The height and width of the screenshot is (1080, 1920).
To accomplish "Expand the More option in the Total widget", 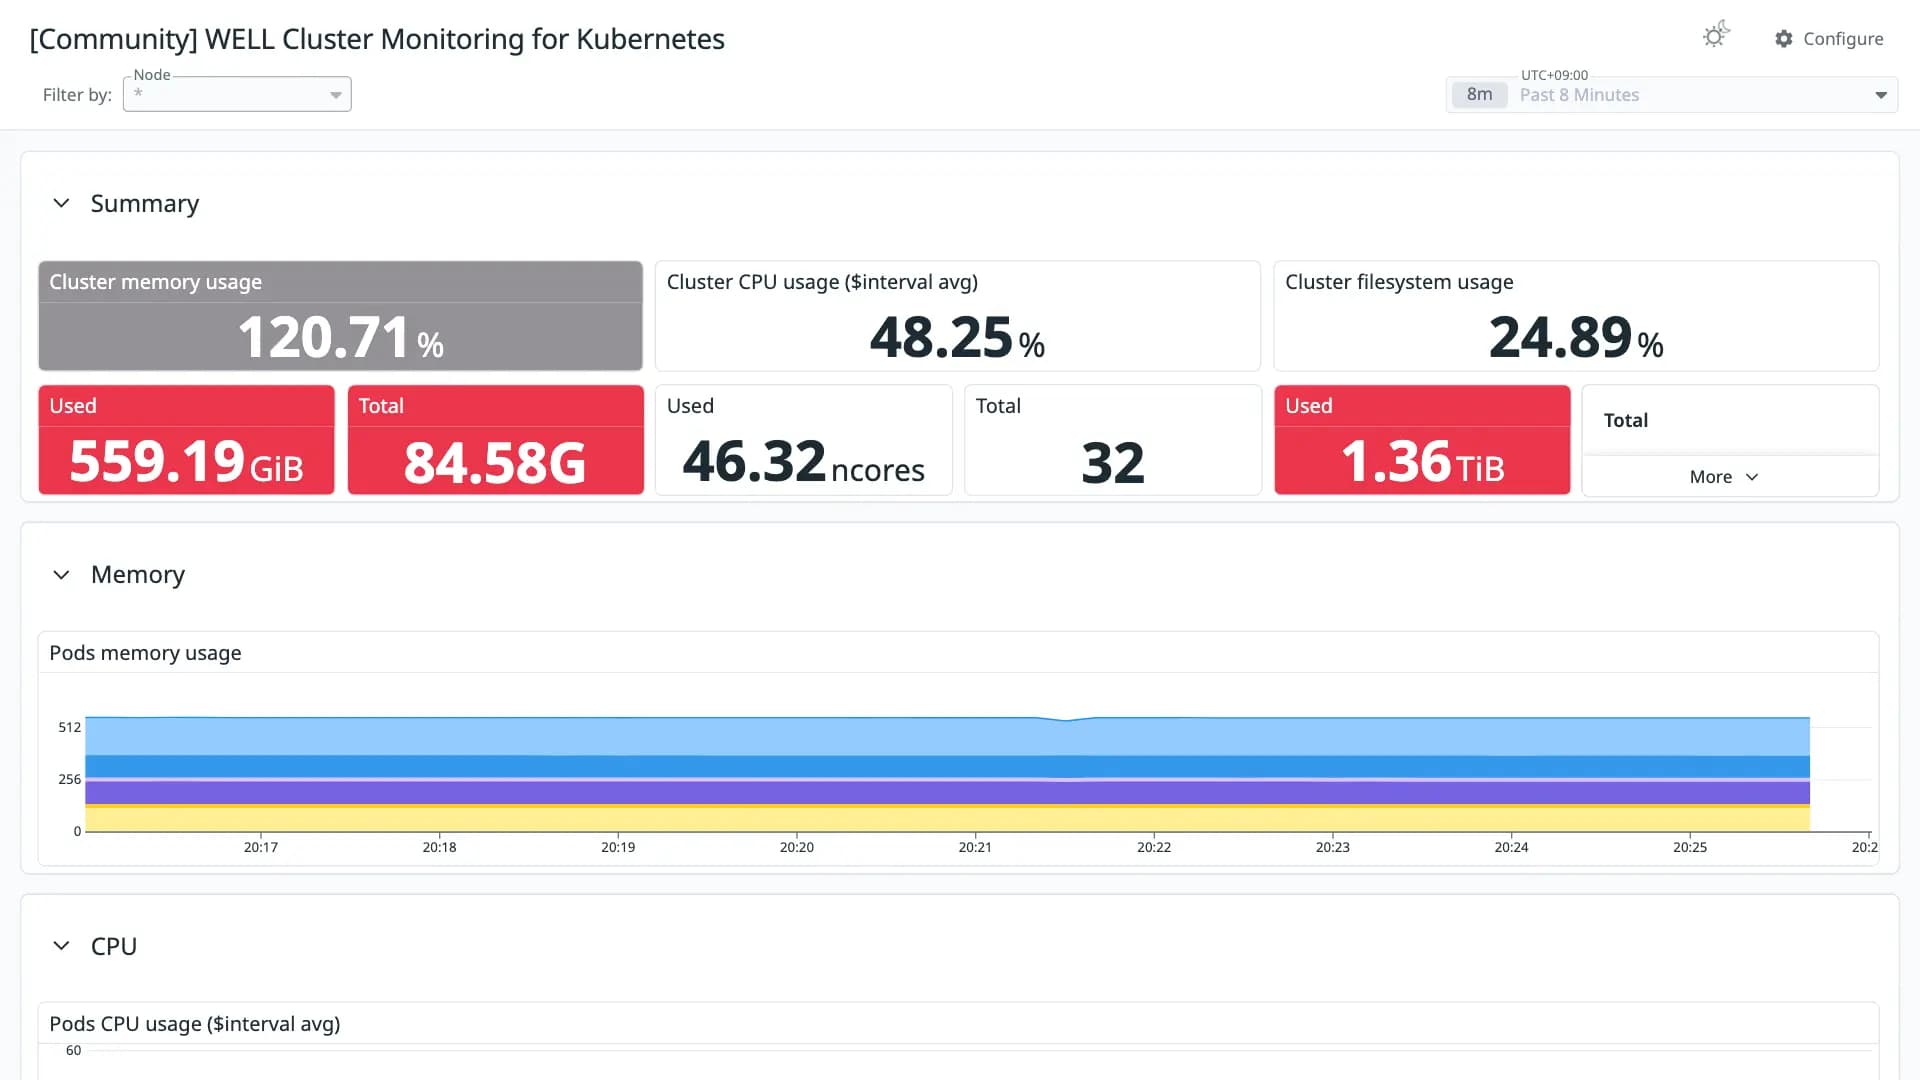I will (1724, 477).
